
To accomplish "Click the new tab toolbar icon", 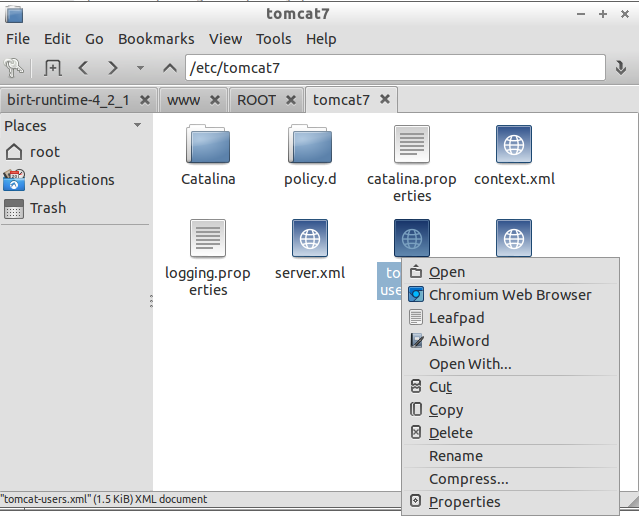I will (x=53, y=68).
